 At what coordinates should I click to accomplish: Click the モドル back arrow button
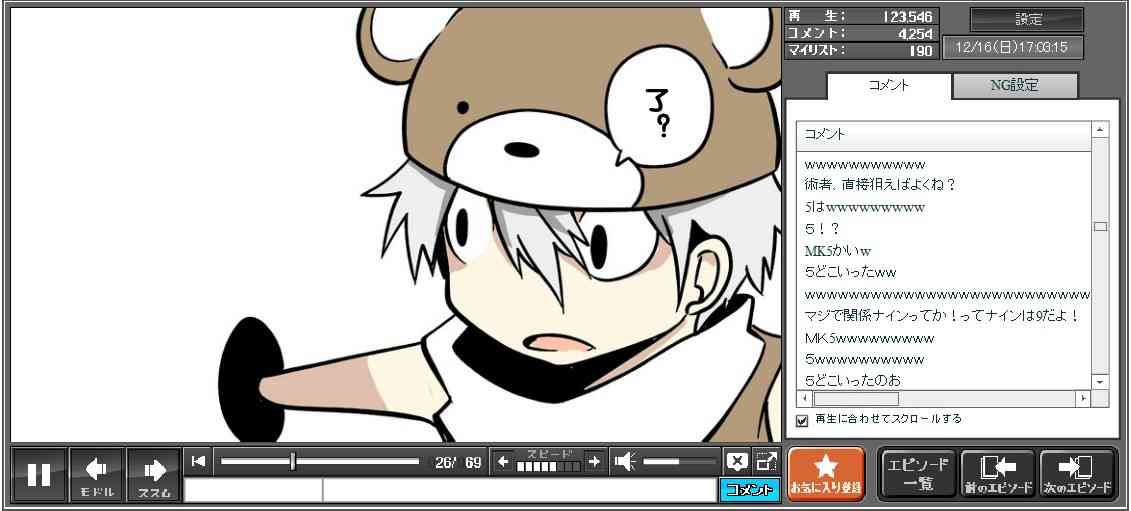(x=96, y=474)
